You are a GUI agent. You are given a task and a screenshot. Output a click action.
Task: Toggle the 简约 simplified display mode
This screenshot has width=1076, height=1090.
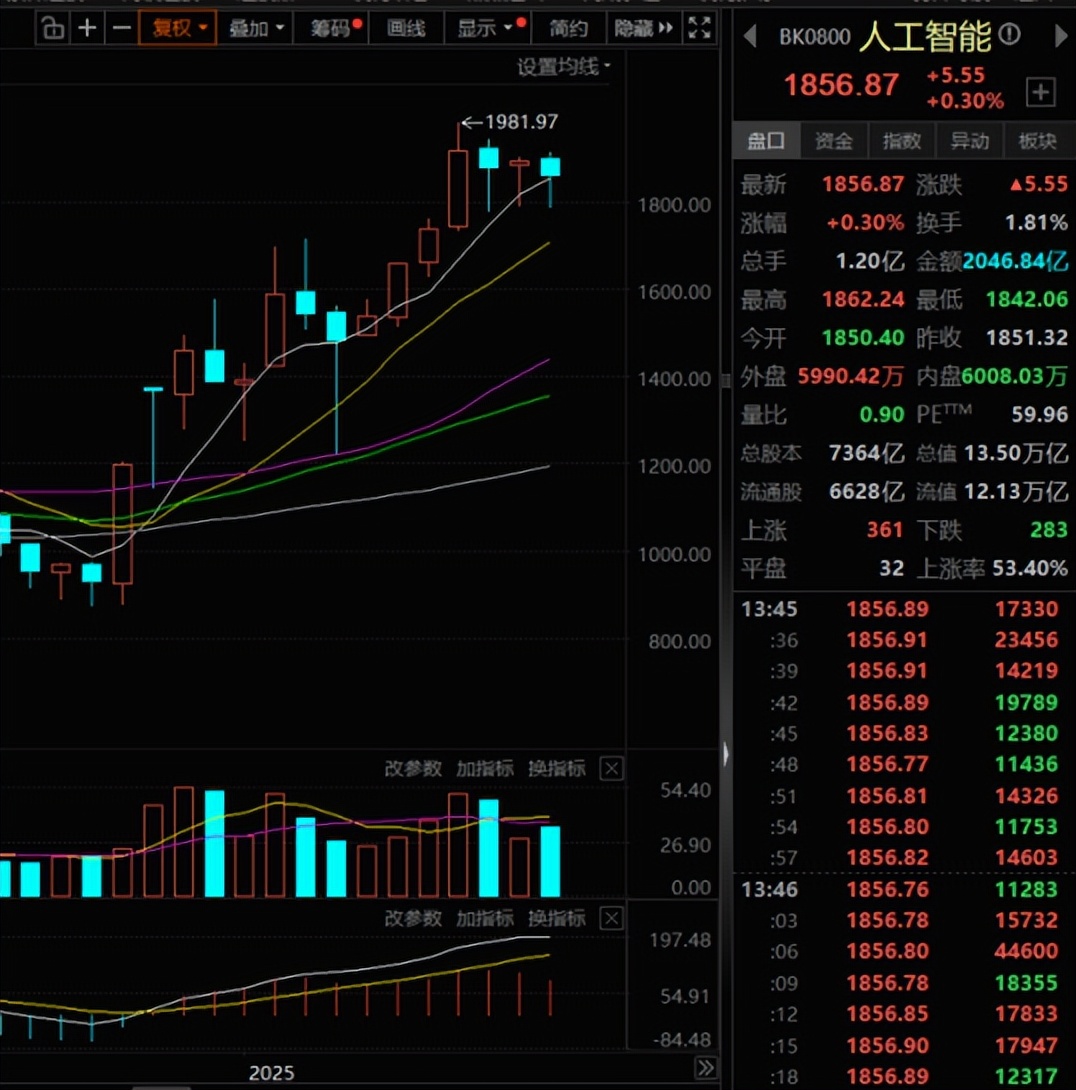[x=568, y=28]
